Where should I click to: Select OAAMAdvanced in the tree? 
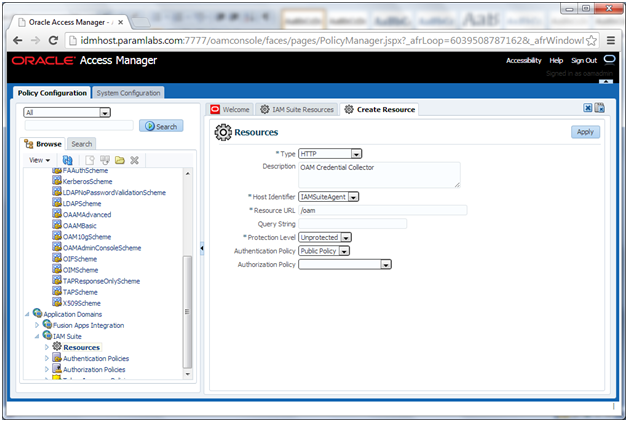point(87,215)
